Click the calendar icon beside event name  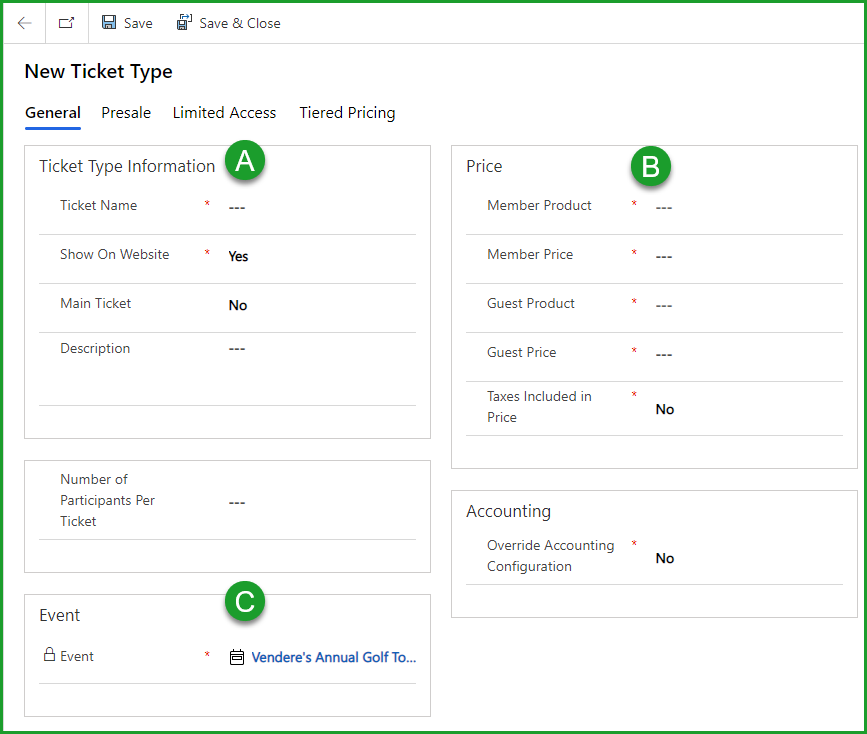point(237,657)
